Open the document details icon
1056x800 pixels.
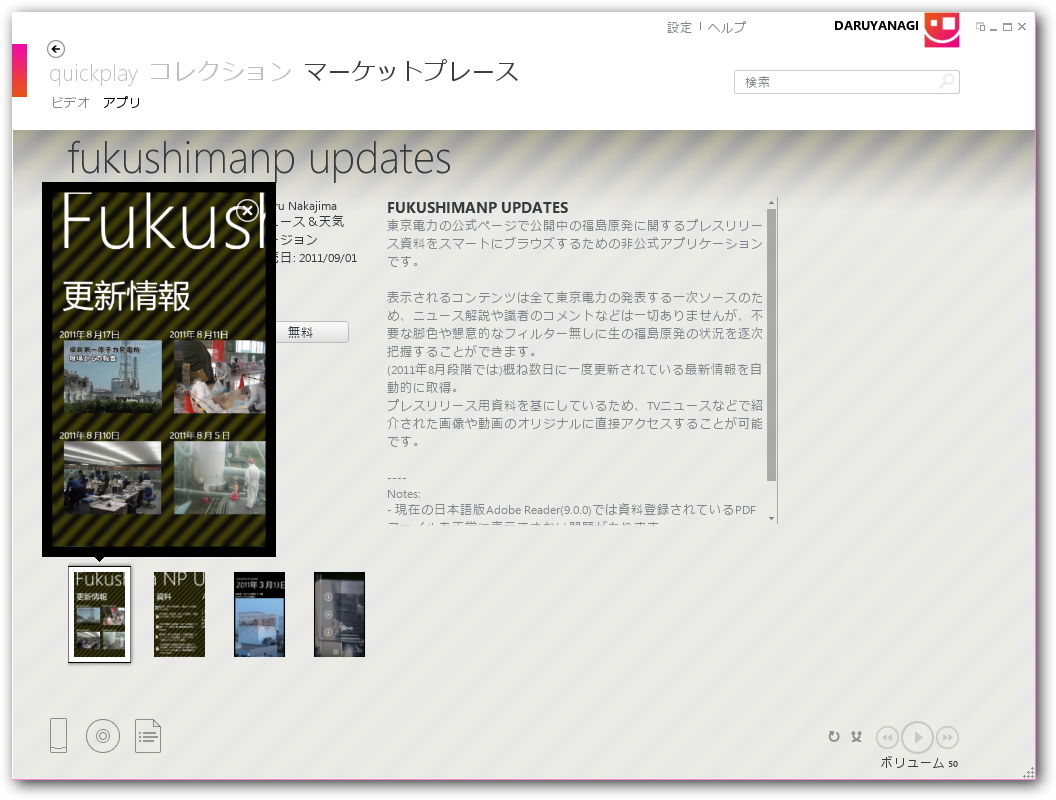[x=148, y=735]
